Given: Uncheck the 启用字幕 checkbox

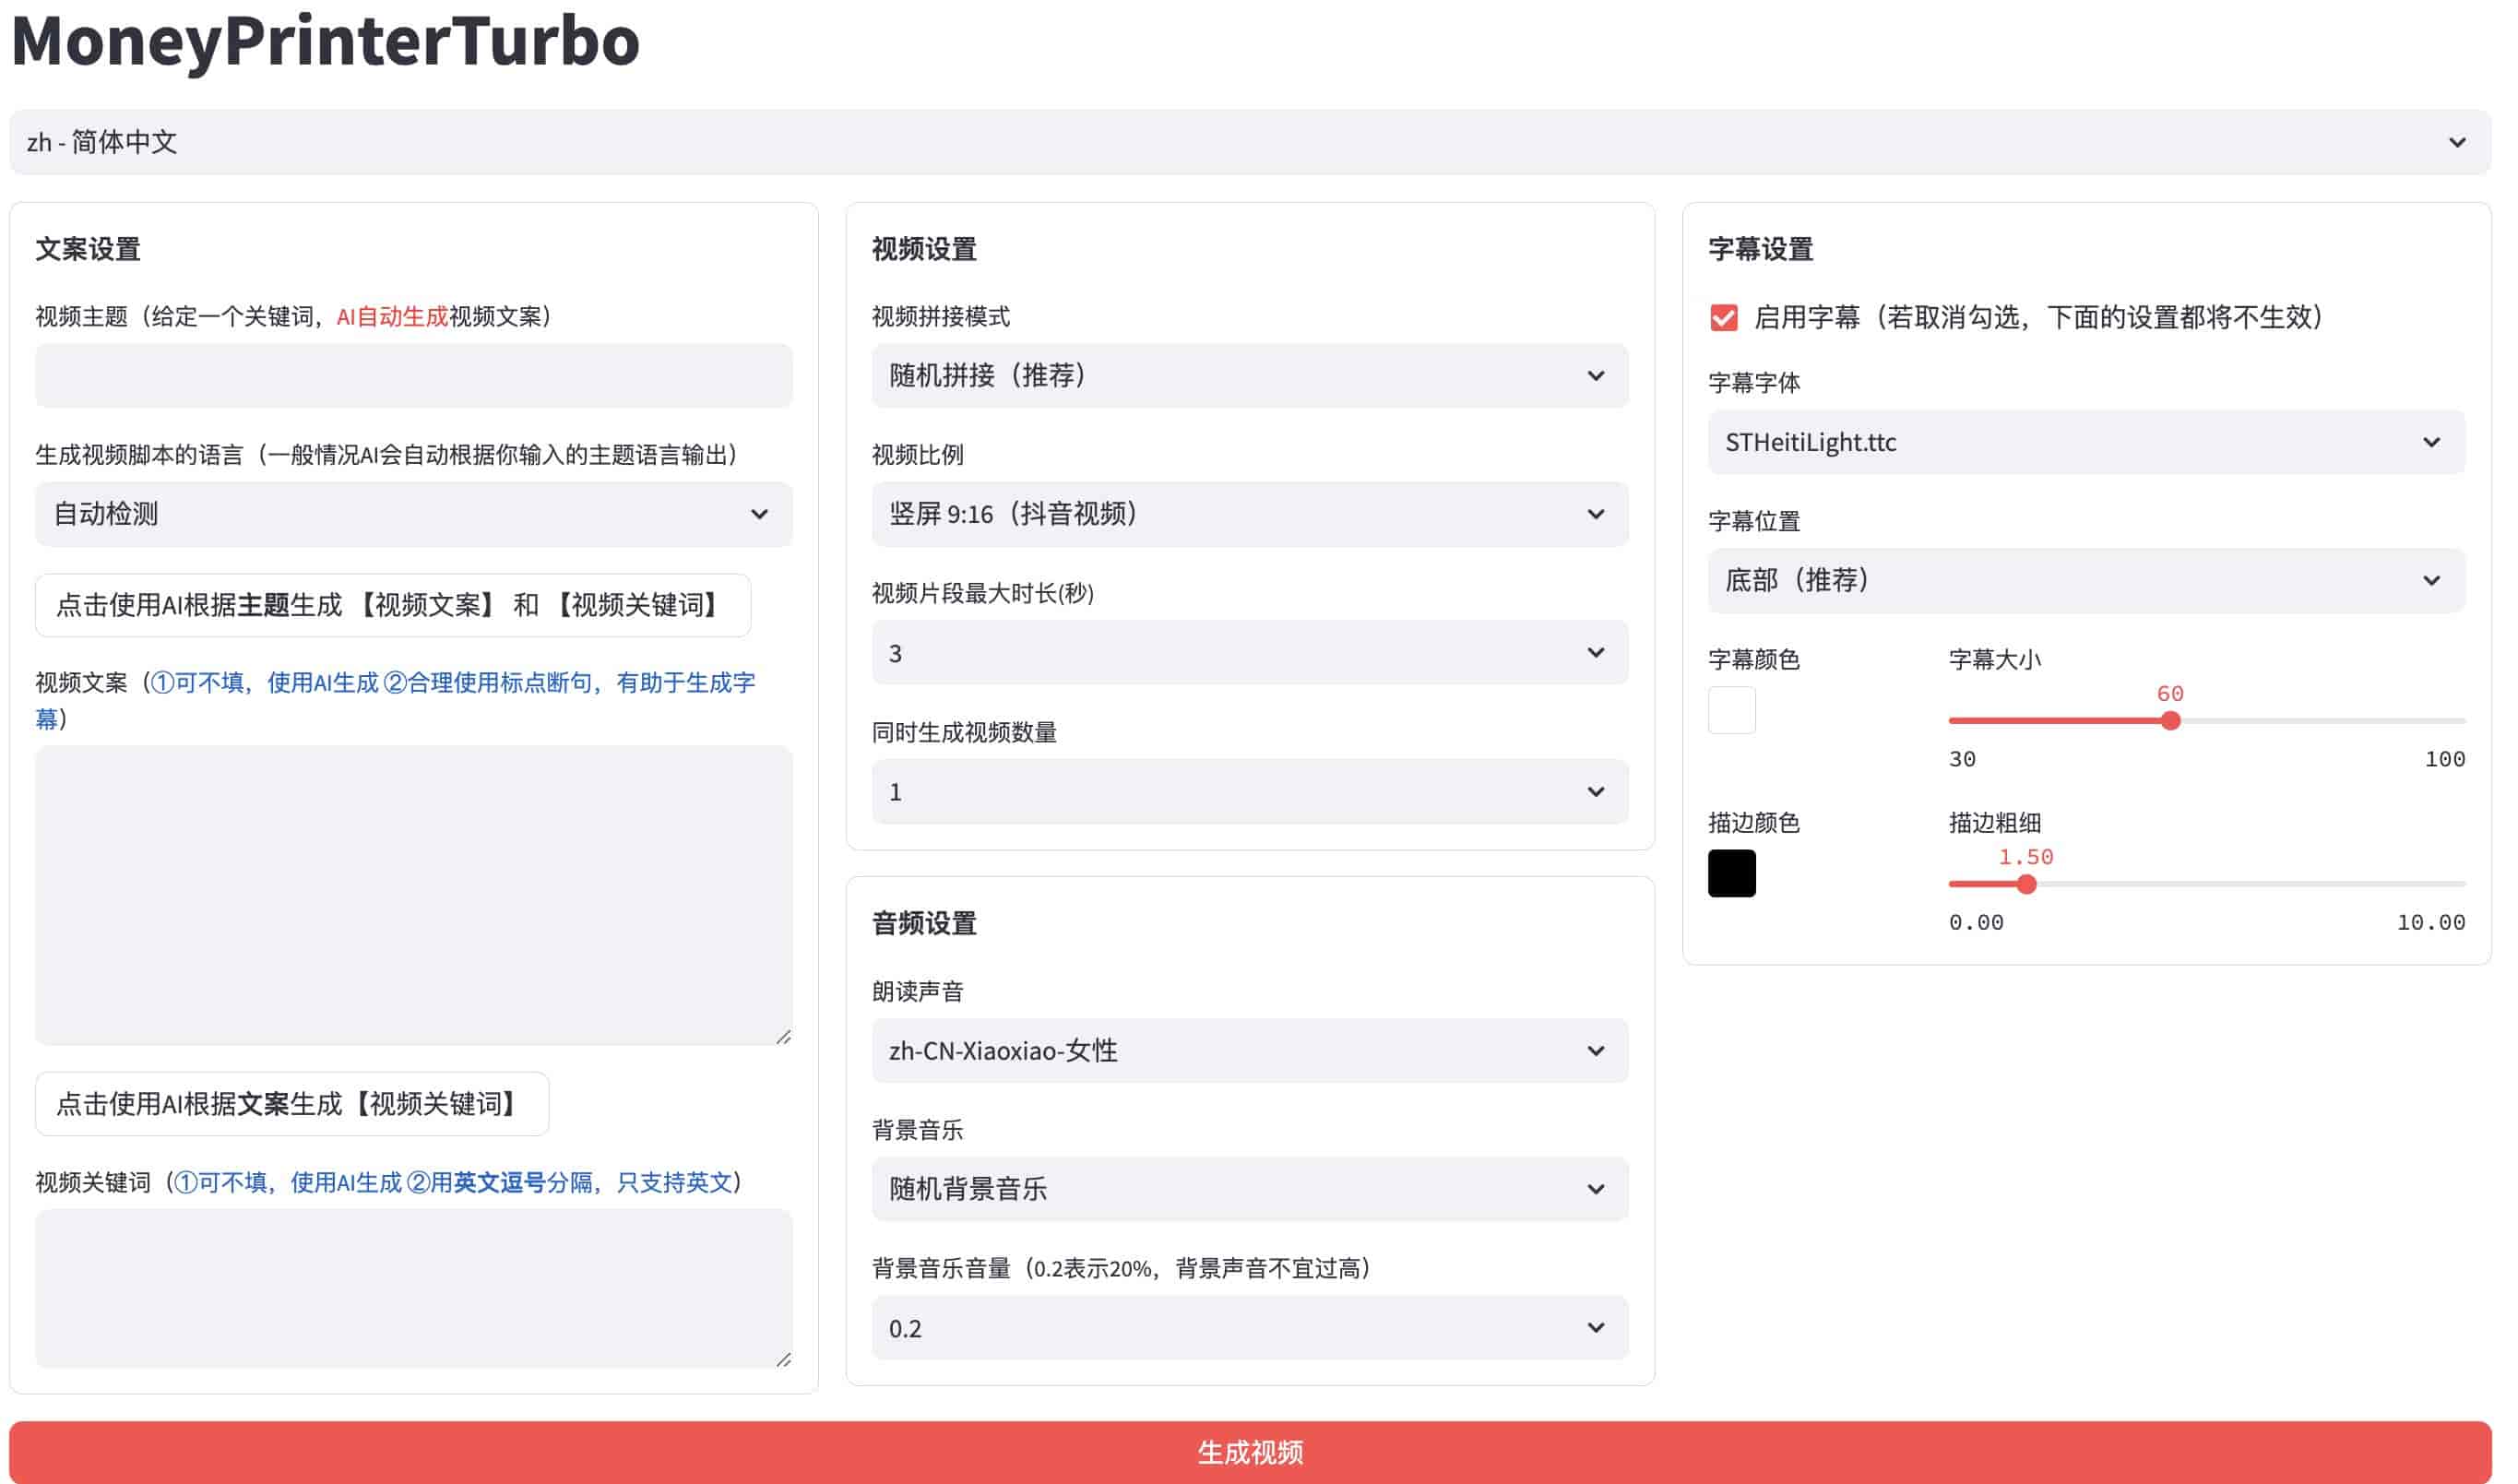Looking at the screenshot, I should pyautogui.click(x=1723, y=318).
